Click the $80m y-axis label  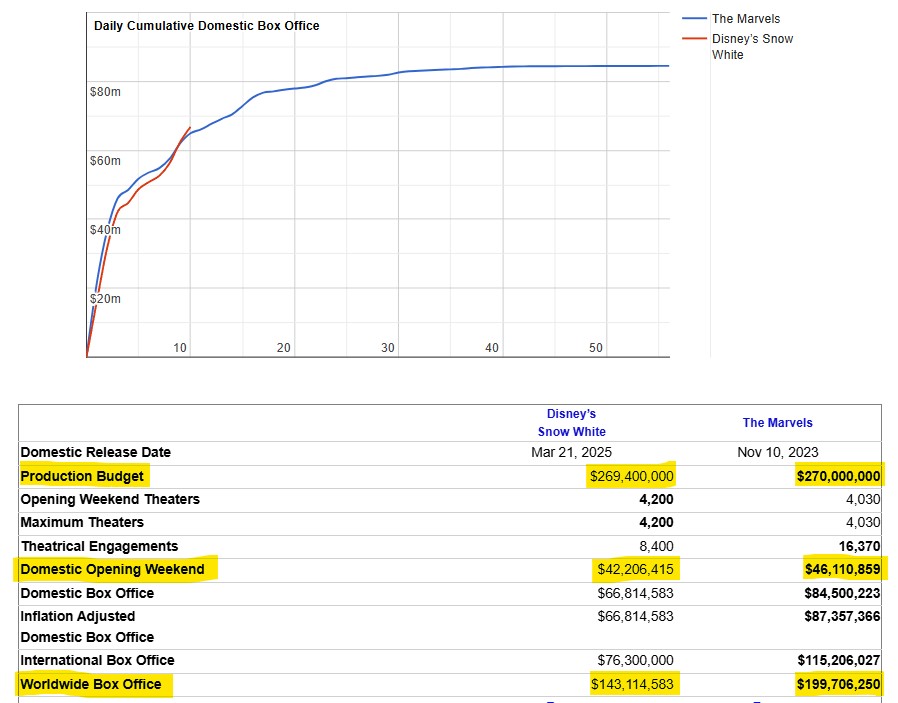(x=105, y=92)
